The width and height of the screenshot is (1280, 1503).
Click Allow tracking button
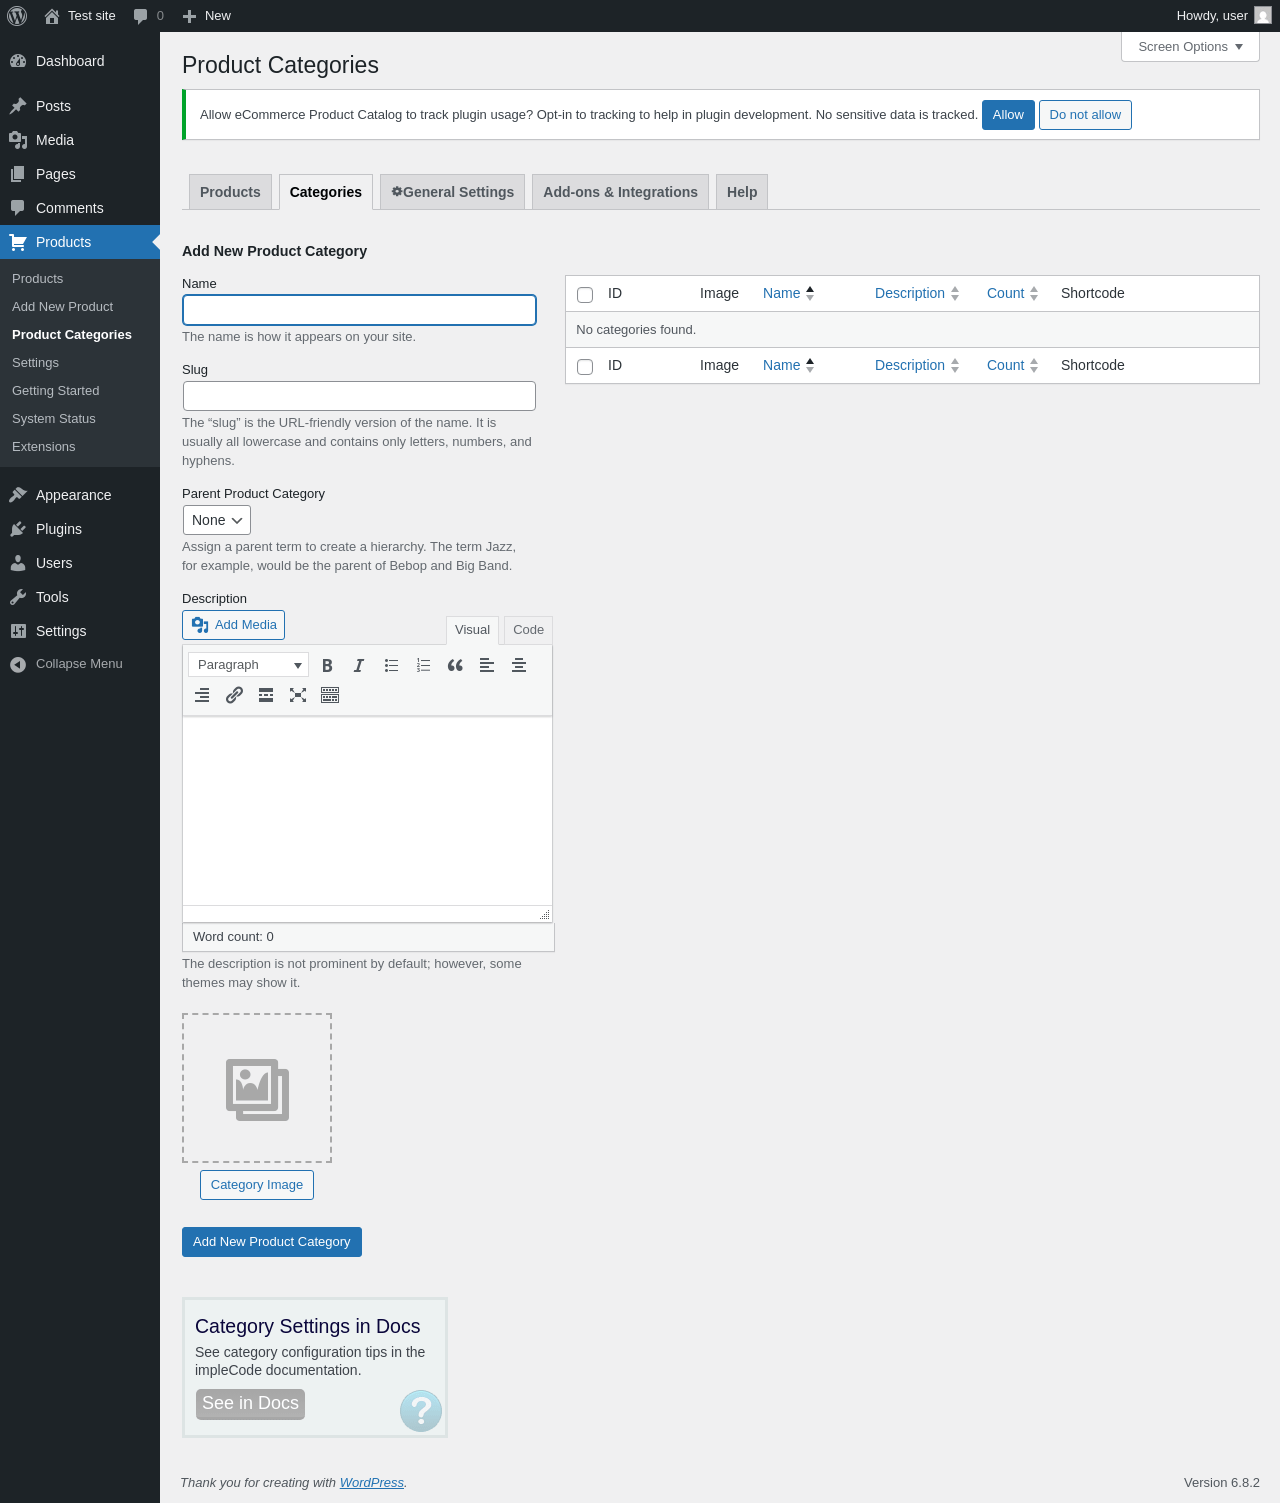coord(1008,115)
